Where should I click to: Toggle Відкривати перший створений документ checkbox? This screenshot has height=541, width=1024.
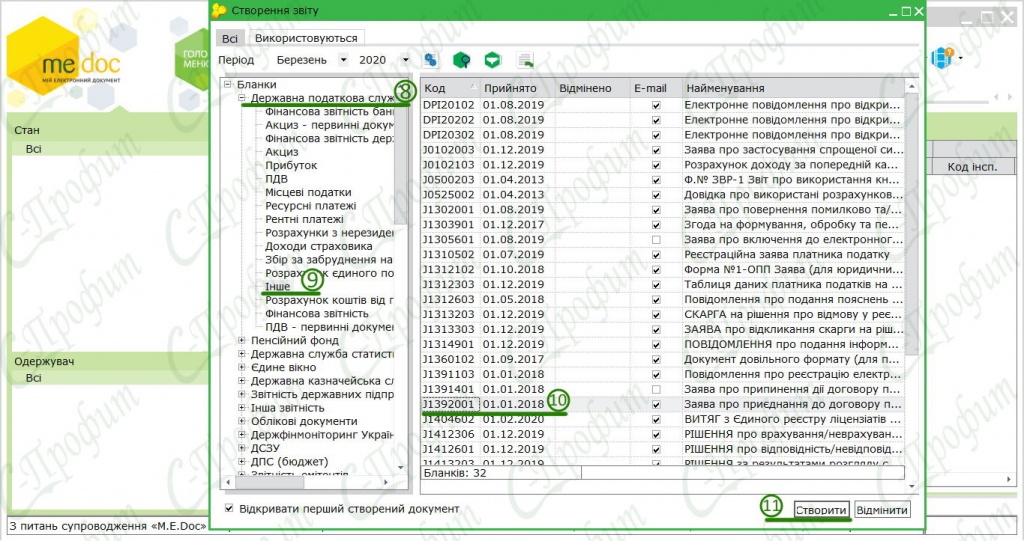point(229,508)
